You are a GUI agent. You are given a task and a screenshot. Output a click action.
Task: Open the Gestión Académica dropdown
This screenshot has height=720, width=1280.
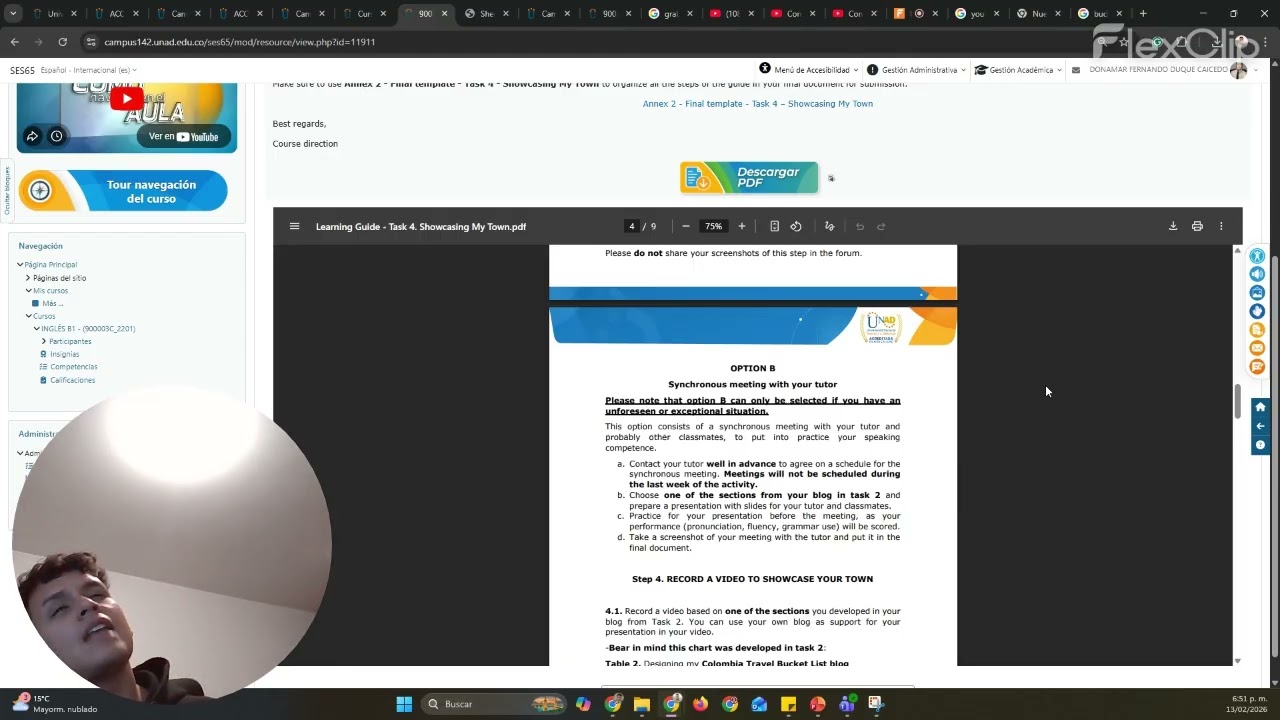(1018, 70)
